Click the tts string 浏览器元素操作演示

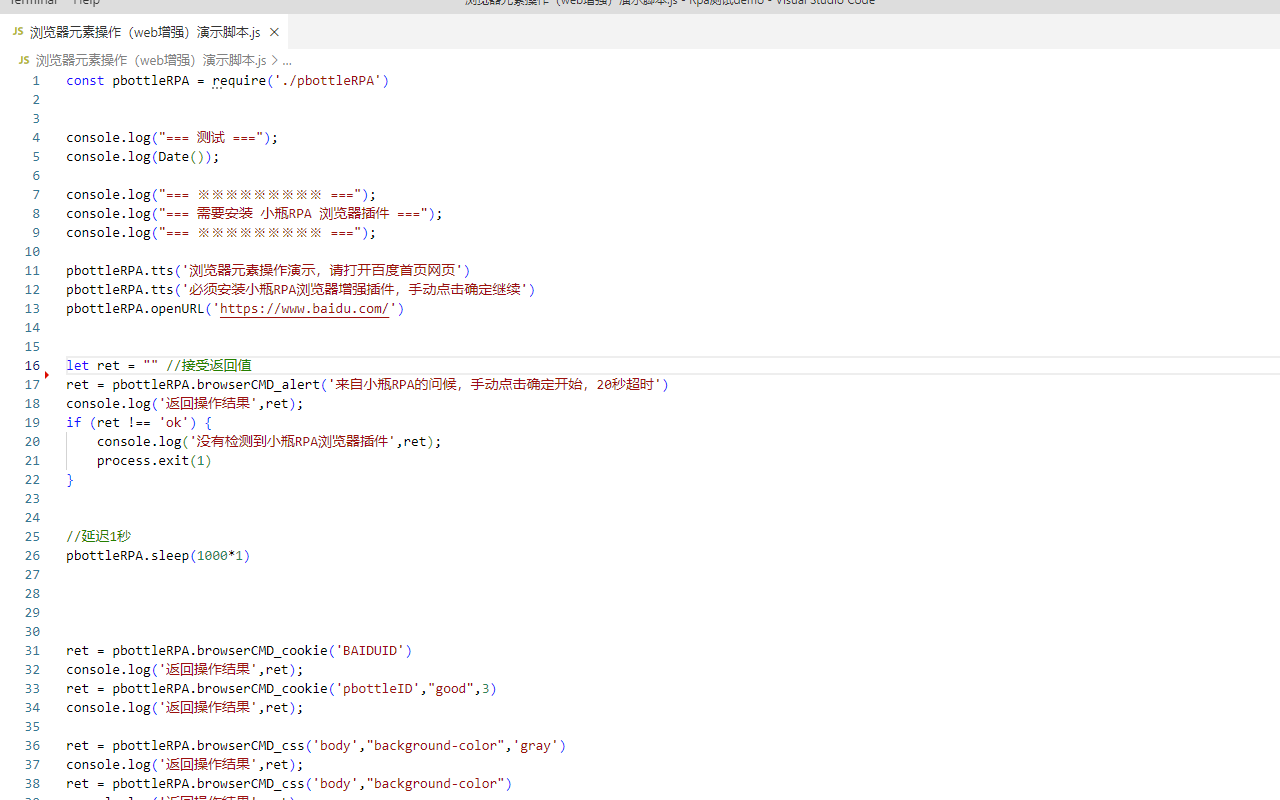tap(324, 270)
